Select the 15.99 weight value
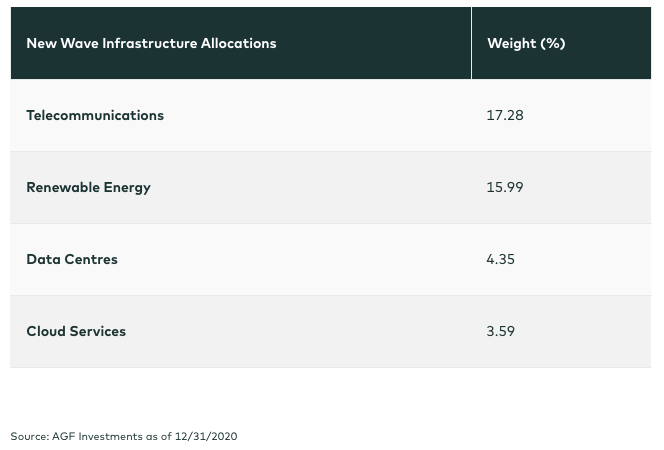Screen dimensions: 664x450 [x=505, y=187]
